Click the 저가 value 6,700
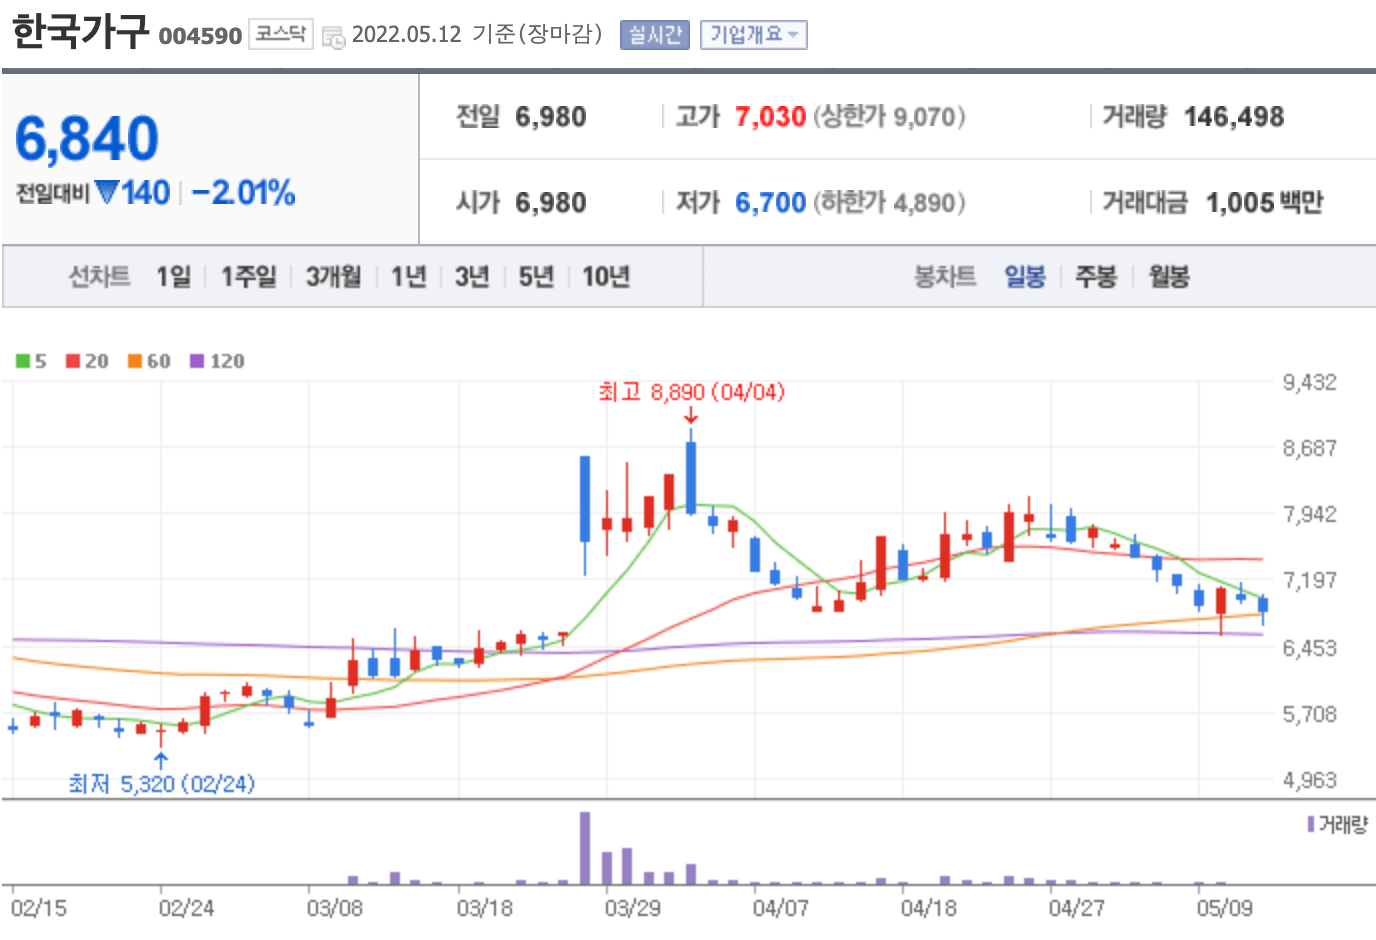The width and height of the screenshot is (1376, 940). (770, 203)
